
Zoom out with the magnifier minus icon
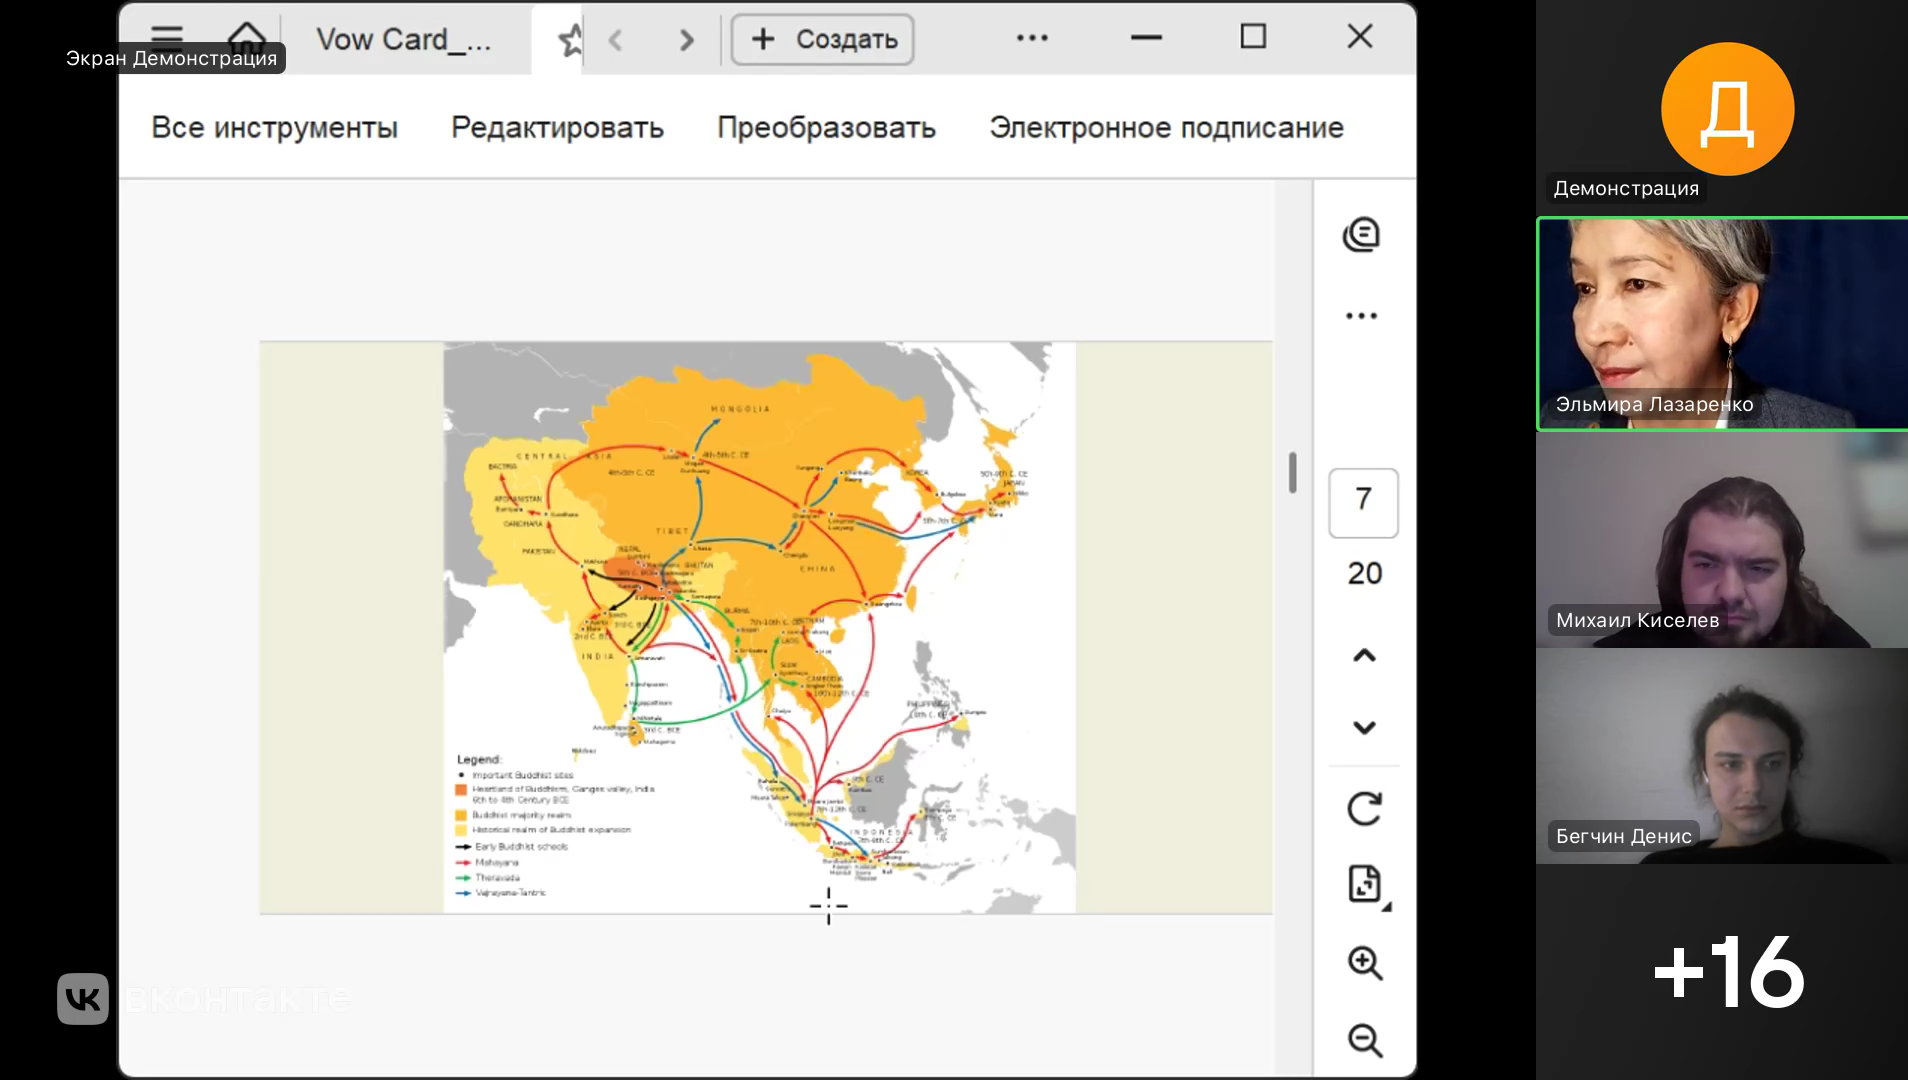(1364, 1040)
